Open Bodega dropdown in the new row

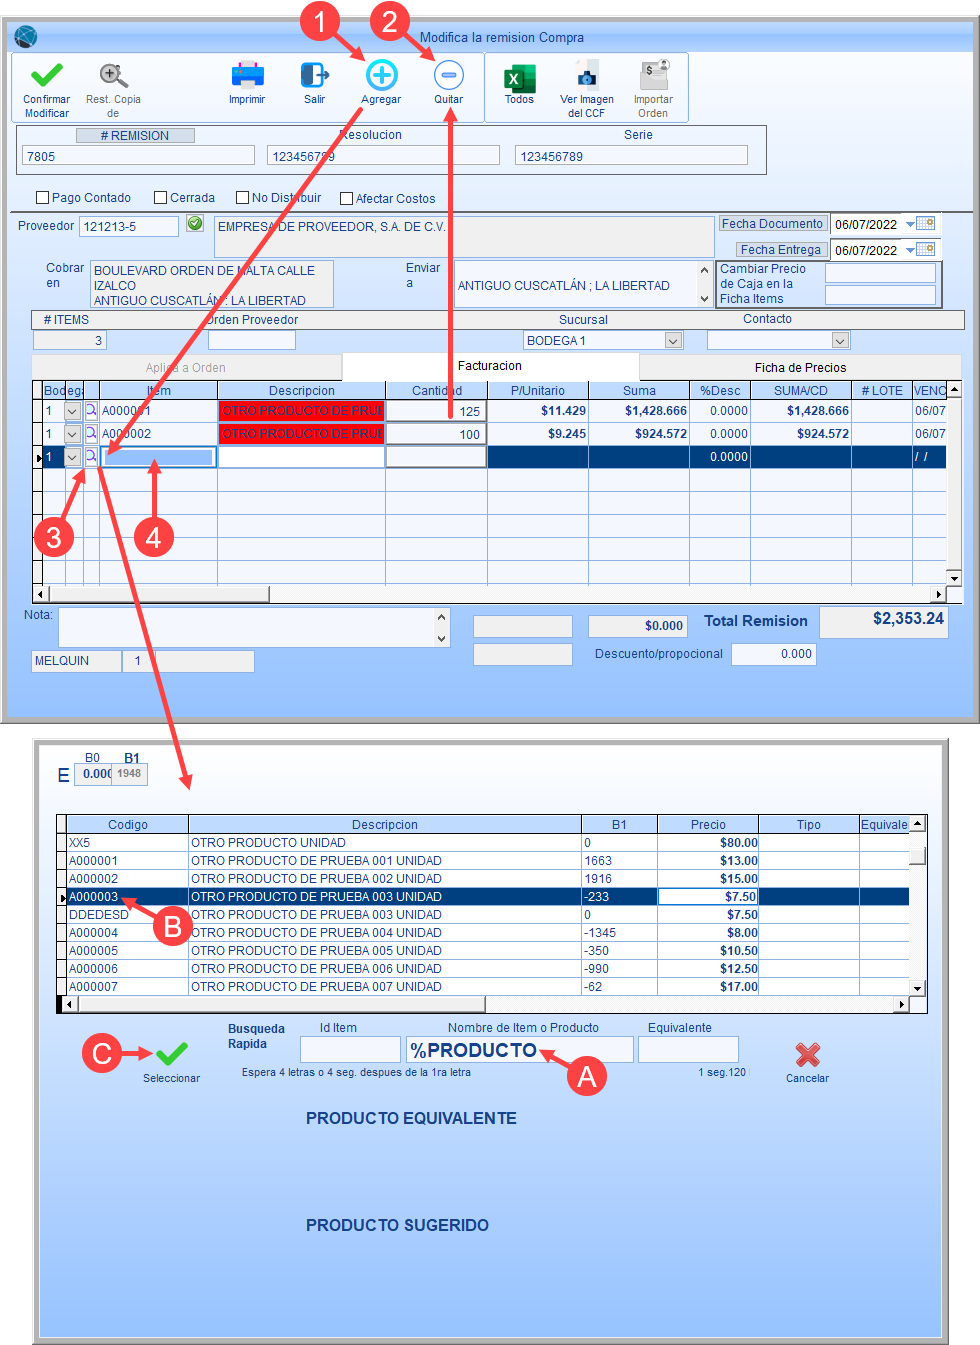point(72,457)
